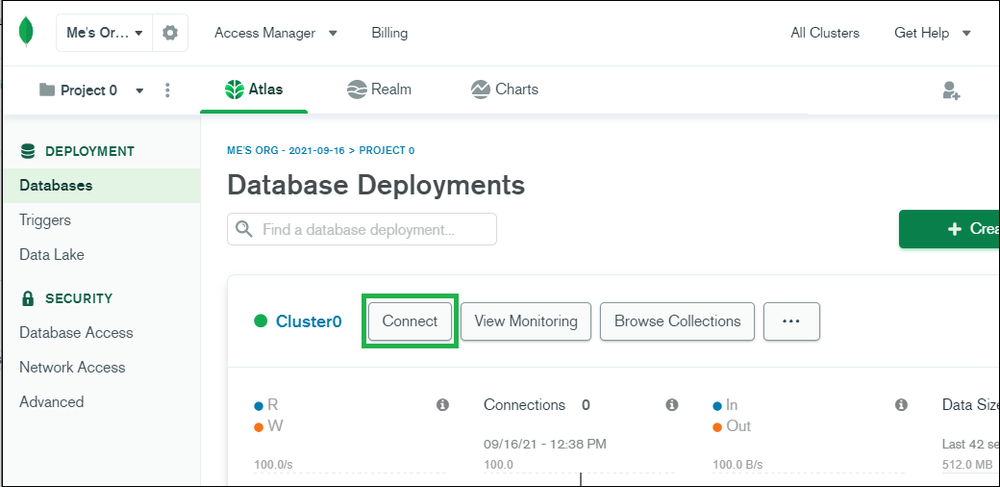Click the PROJECT 0 breadcrumb link
The image size is (1000, 487).
[387, 151]
